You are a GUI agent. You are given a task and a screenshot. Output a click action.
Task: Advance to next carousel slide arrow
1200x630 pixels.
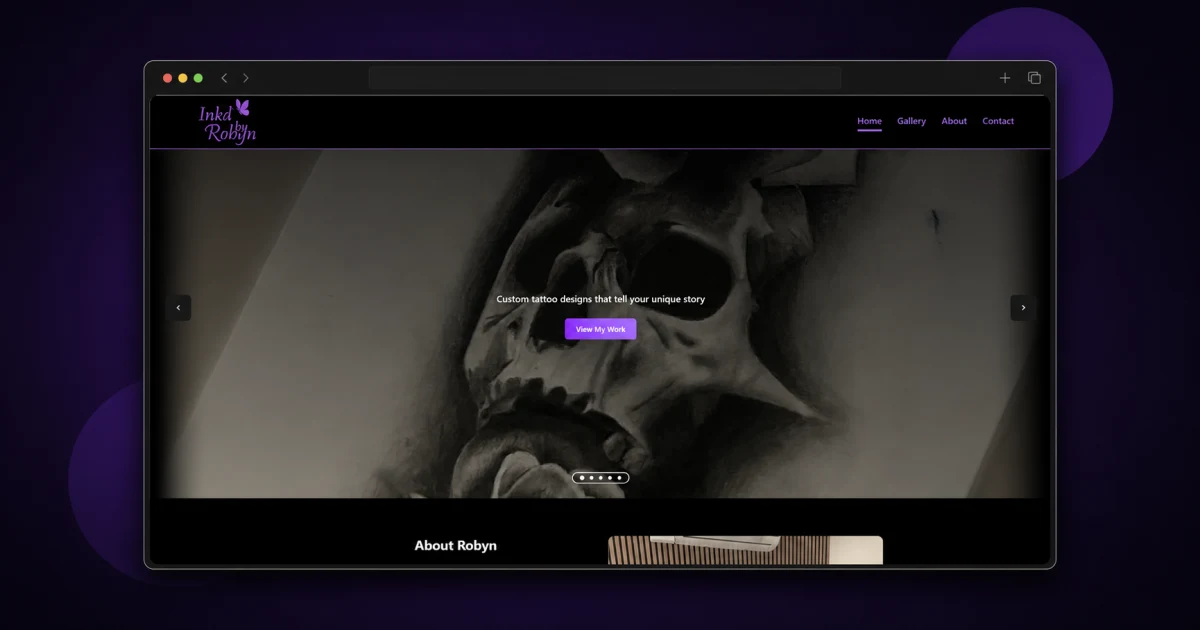(x=1023, y=308)
